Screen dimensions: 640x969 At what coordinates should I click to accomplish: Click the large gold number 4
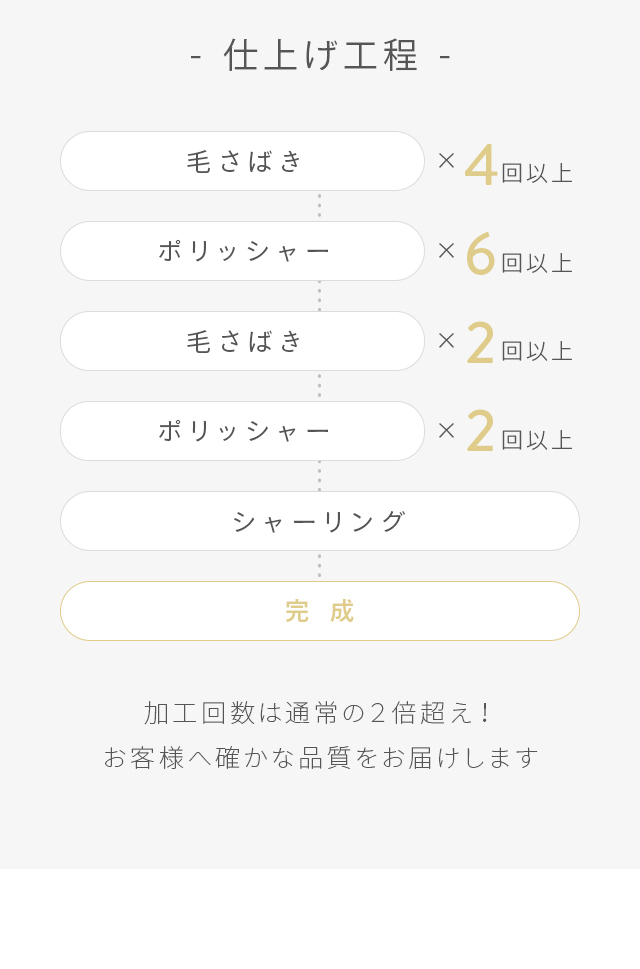coord(481,165)
